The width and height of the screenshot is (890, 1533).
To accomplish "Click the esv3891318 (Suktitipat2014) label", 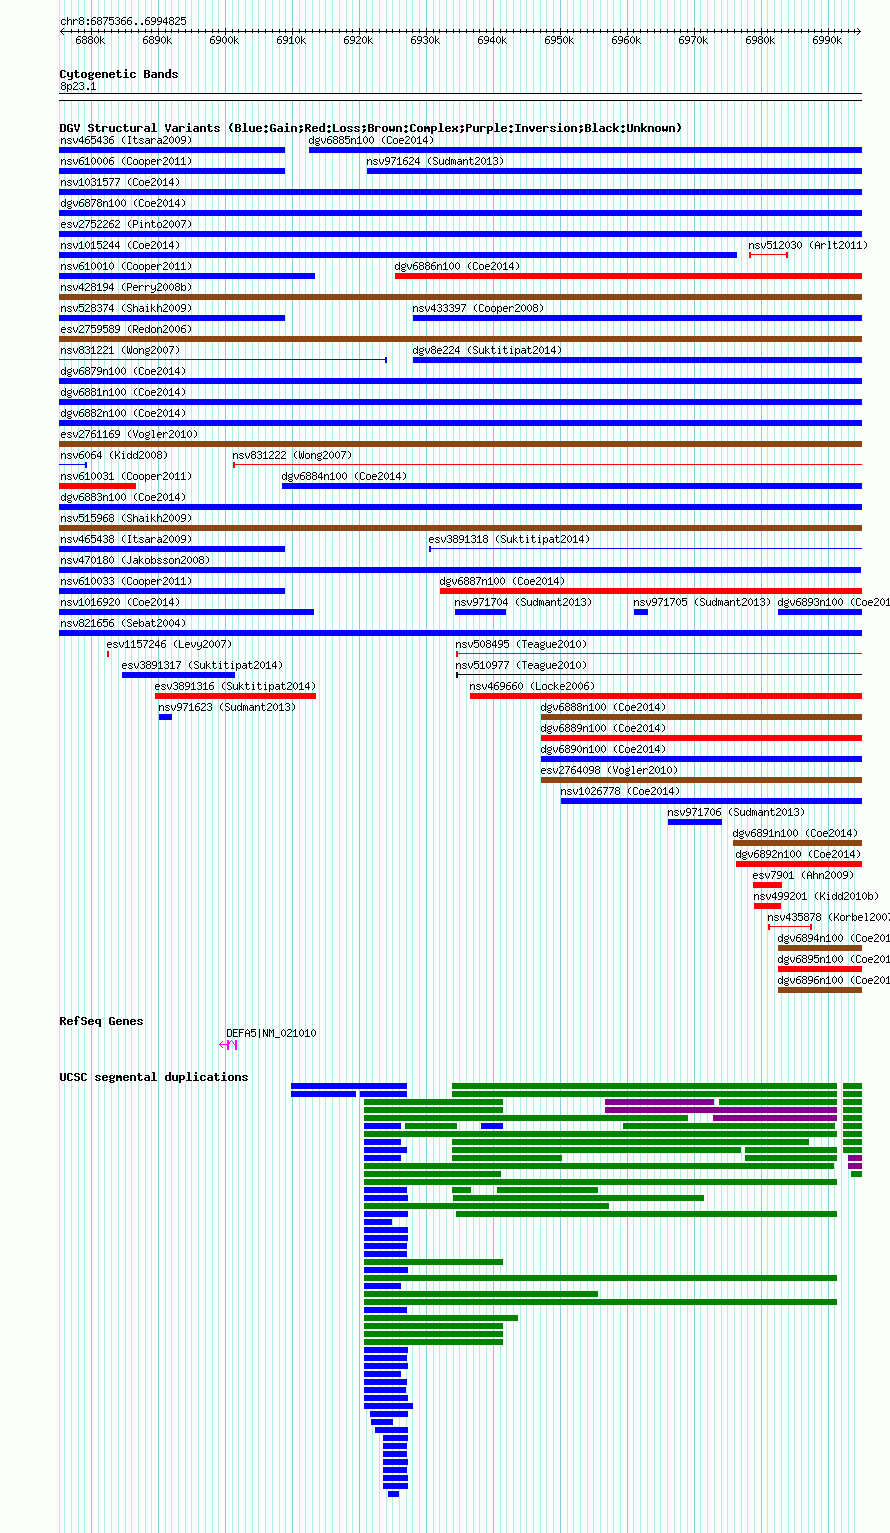I will point(510,539).
